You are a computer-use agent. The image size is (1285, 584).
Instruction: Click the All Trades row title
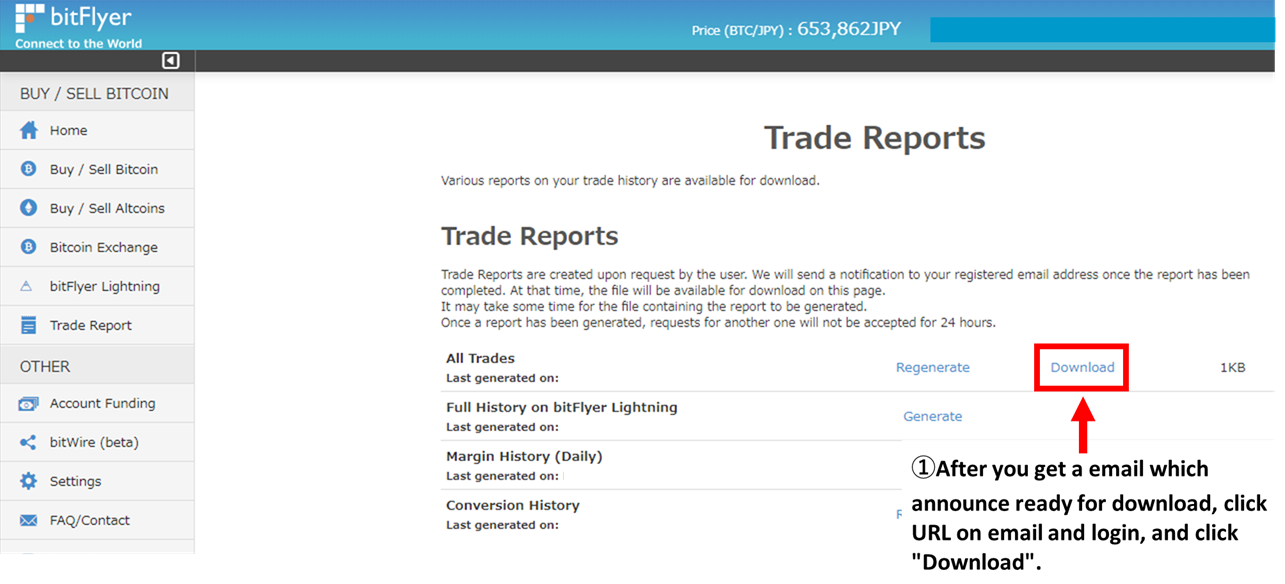(480, 358)
